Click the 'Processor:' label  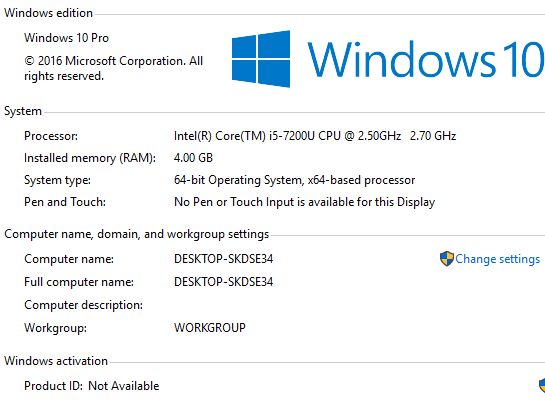51,136
